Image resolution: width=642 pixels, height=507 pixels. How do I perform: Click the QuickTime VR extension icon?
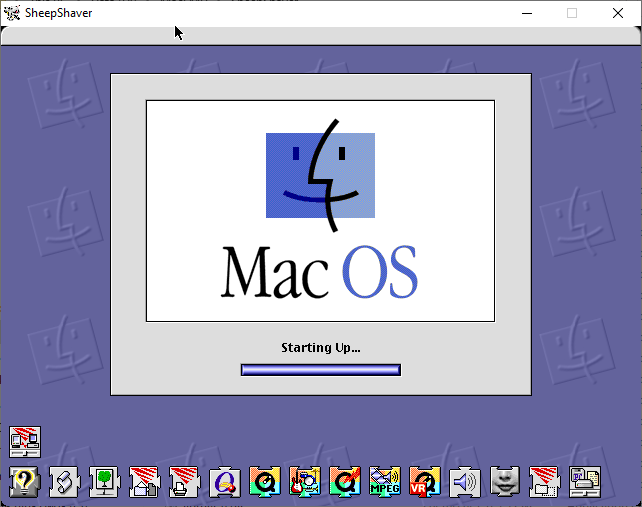(425, 482)
